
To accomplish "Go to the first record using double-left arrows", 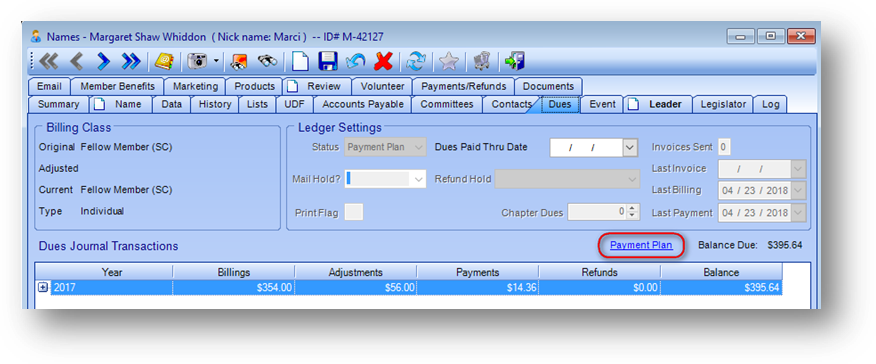I will (x=49, y=61).
